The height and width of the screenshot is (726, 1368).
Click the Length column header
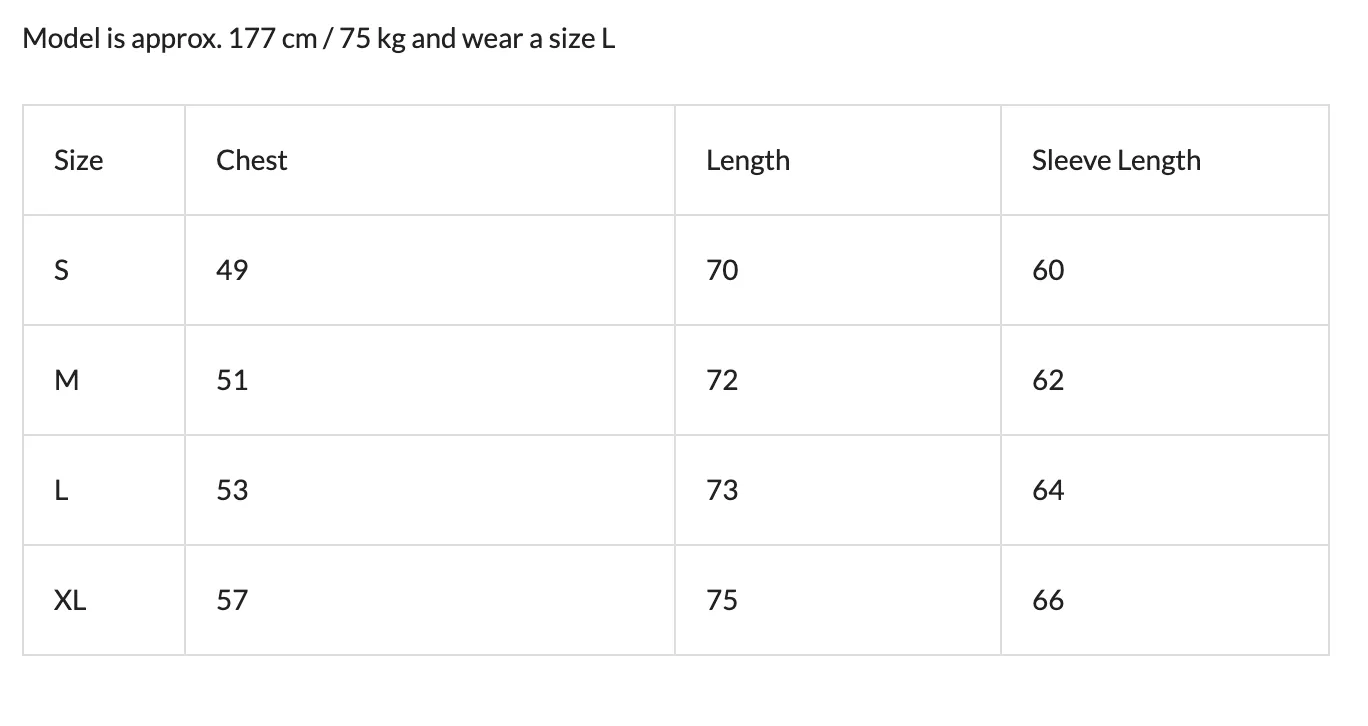[x=838, y=160]
